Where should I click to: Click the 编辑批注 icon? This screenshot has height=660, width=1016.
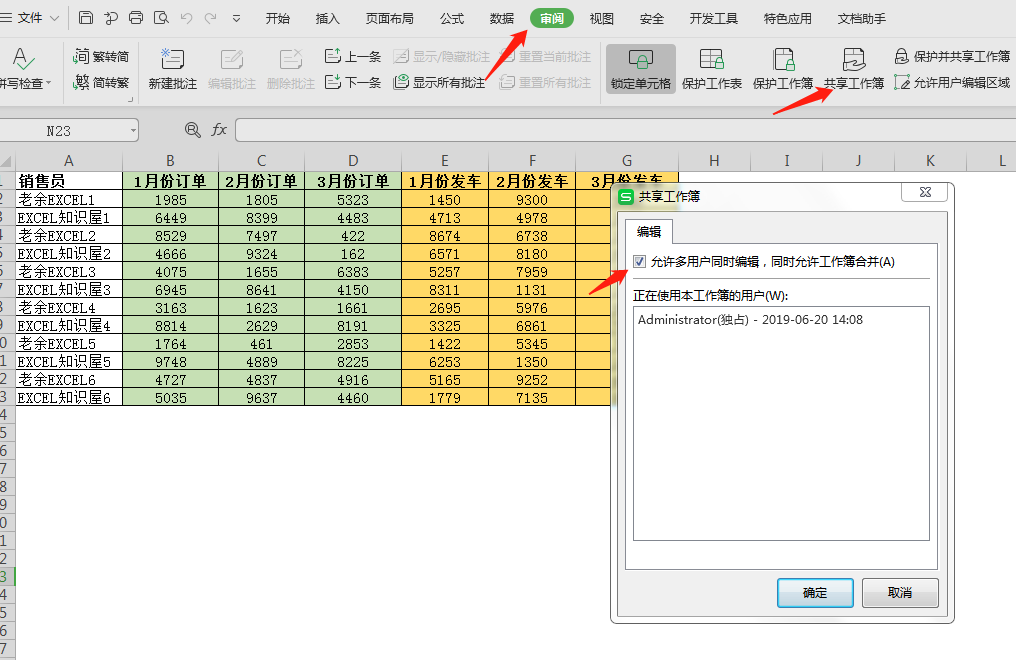point(231,68)
